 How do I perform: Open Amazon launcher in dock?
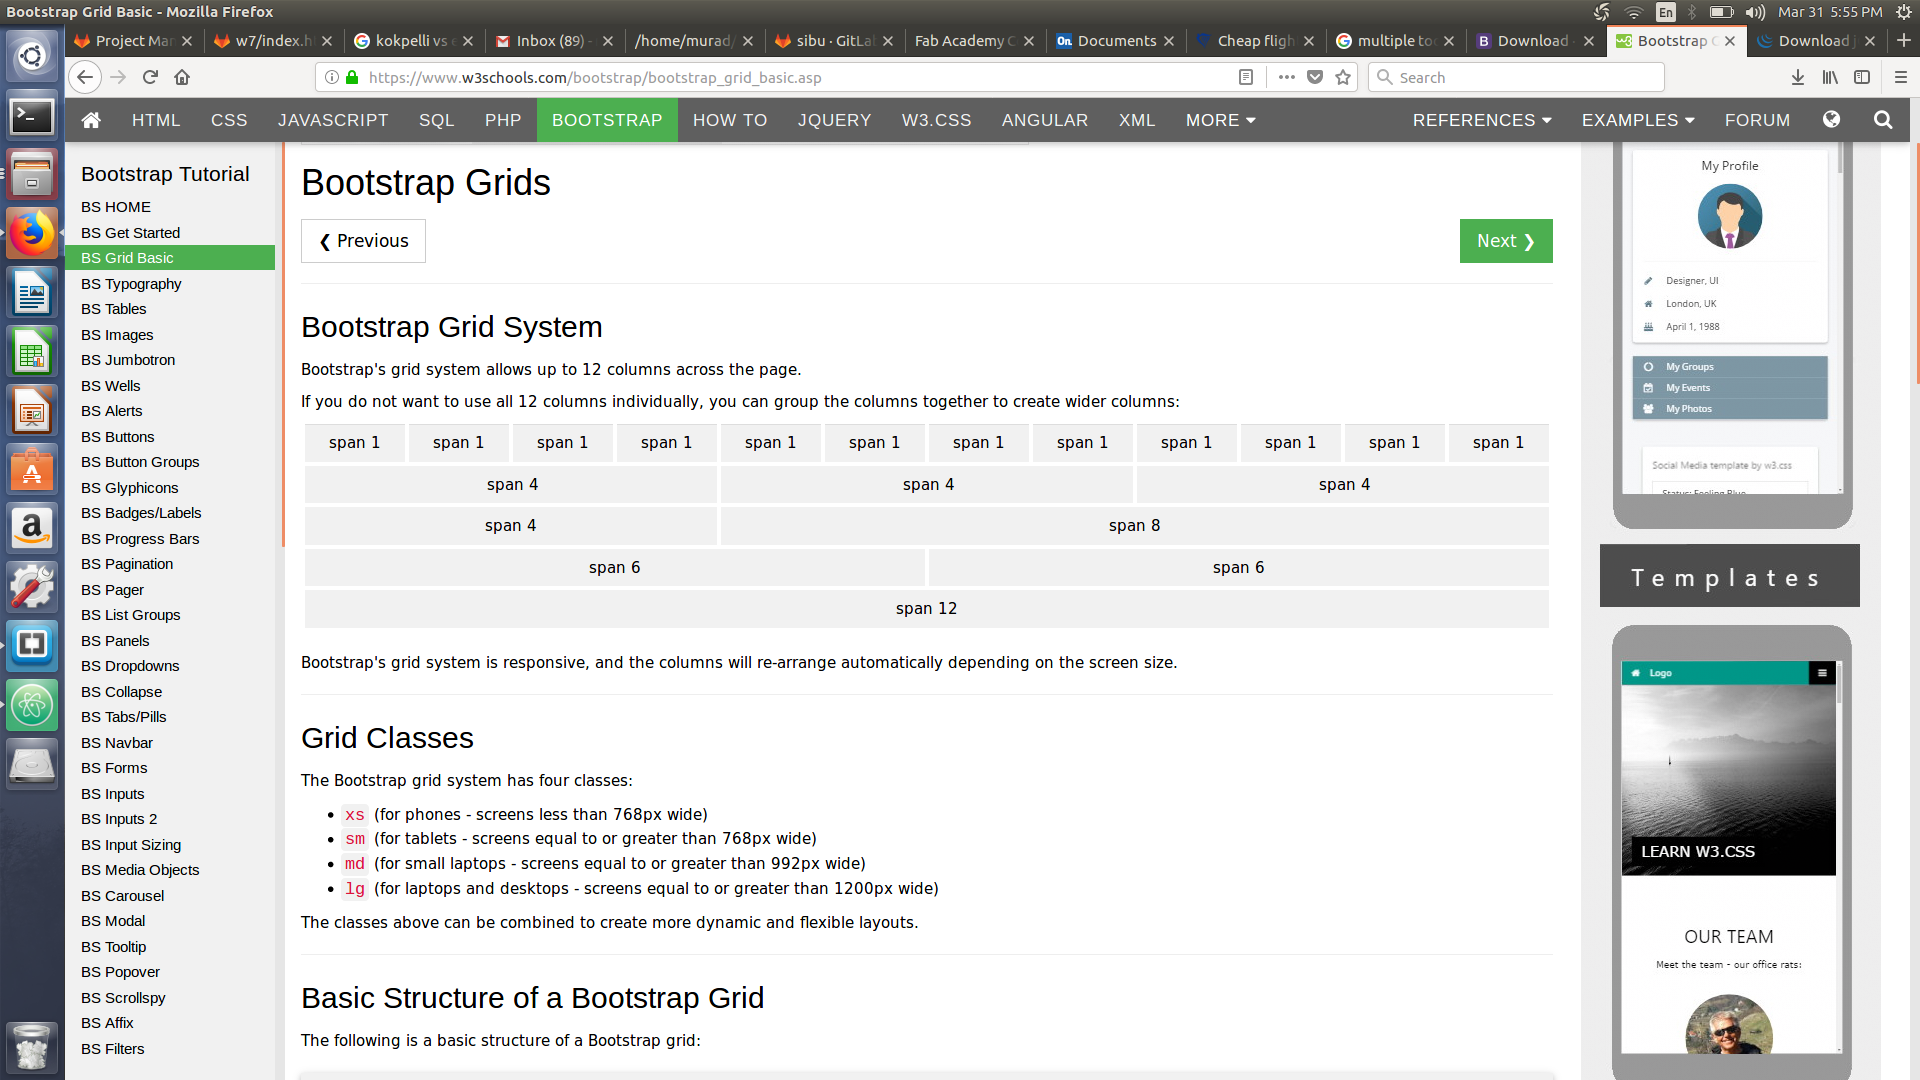tap(32, 528)
